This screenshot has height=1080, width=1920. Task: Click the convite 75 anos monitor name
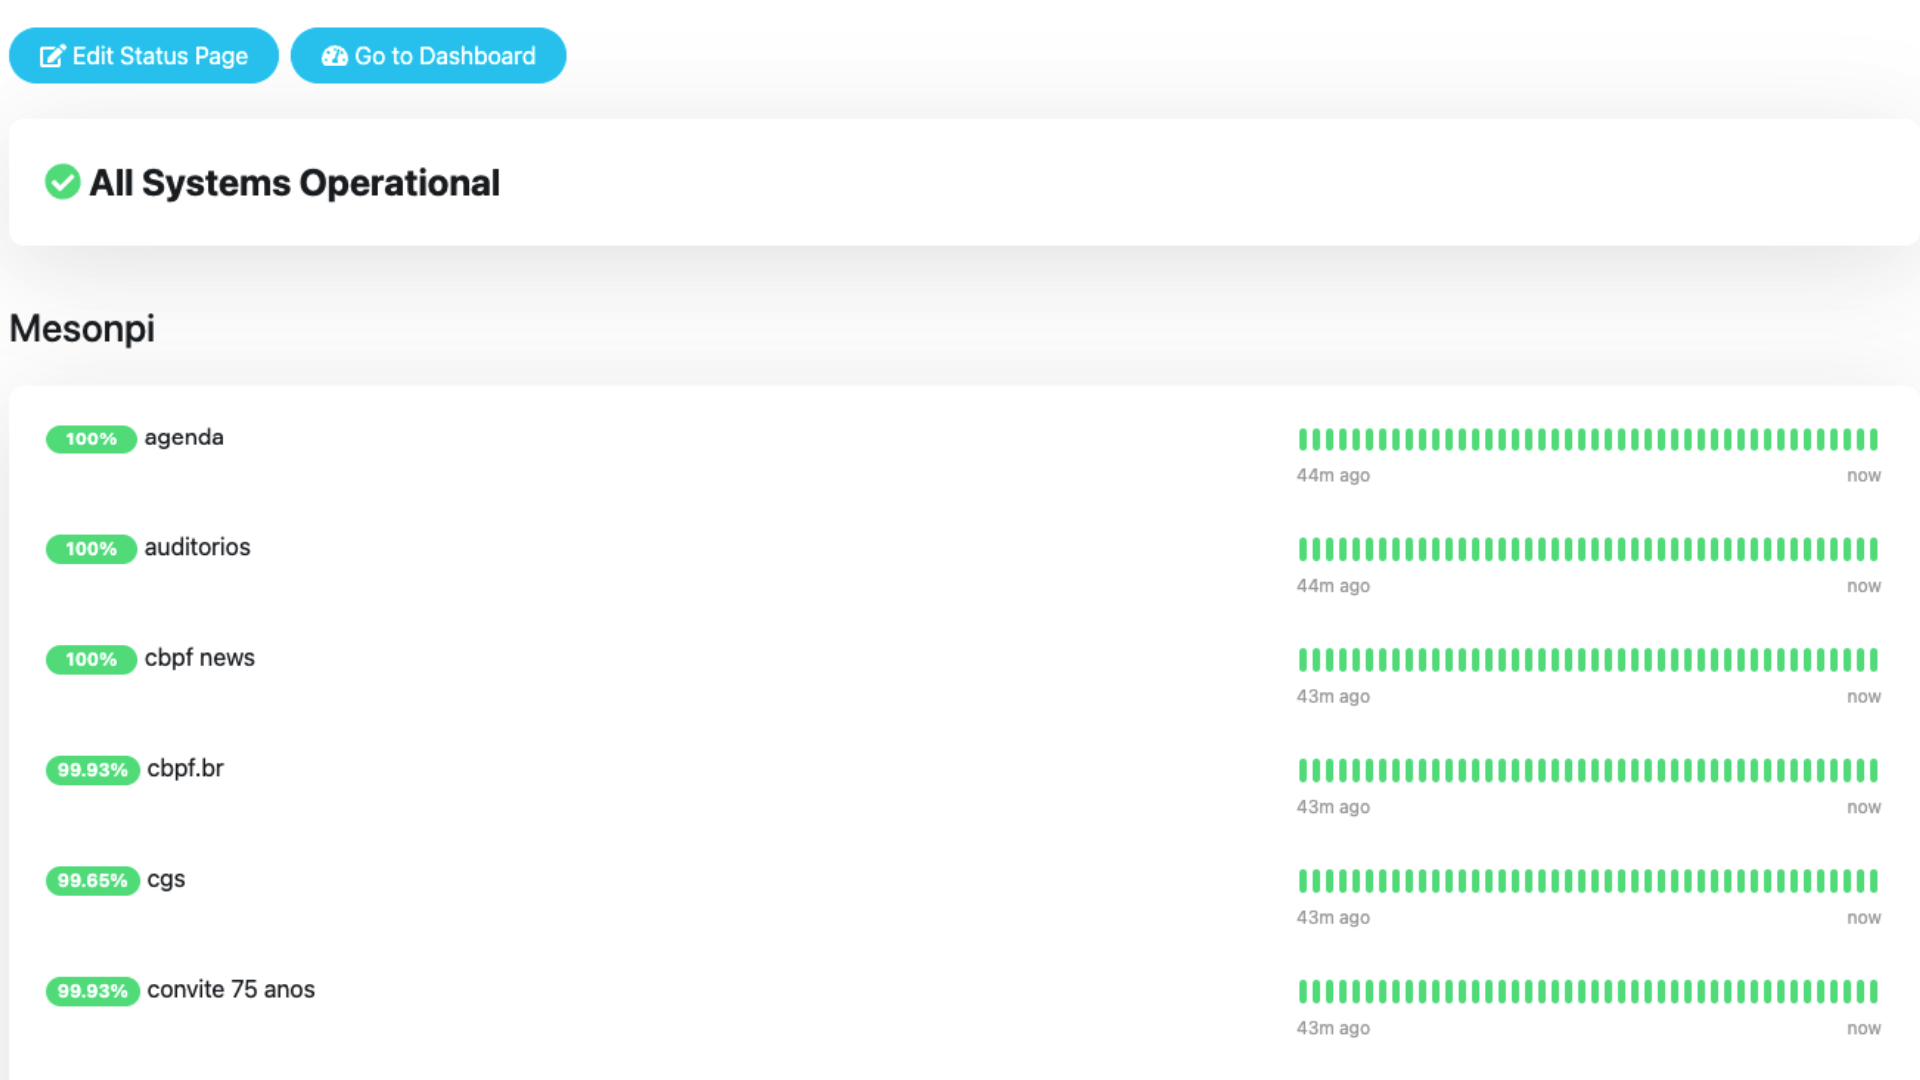231,990
